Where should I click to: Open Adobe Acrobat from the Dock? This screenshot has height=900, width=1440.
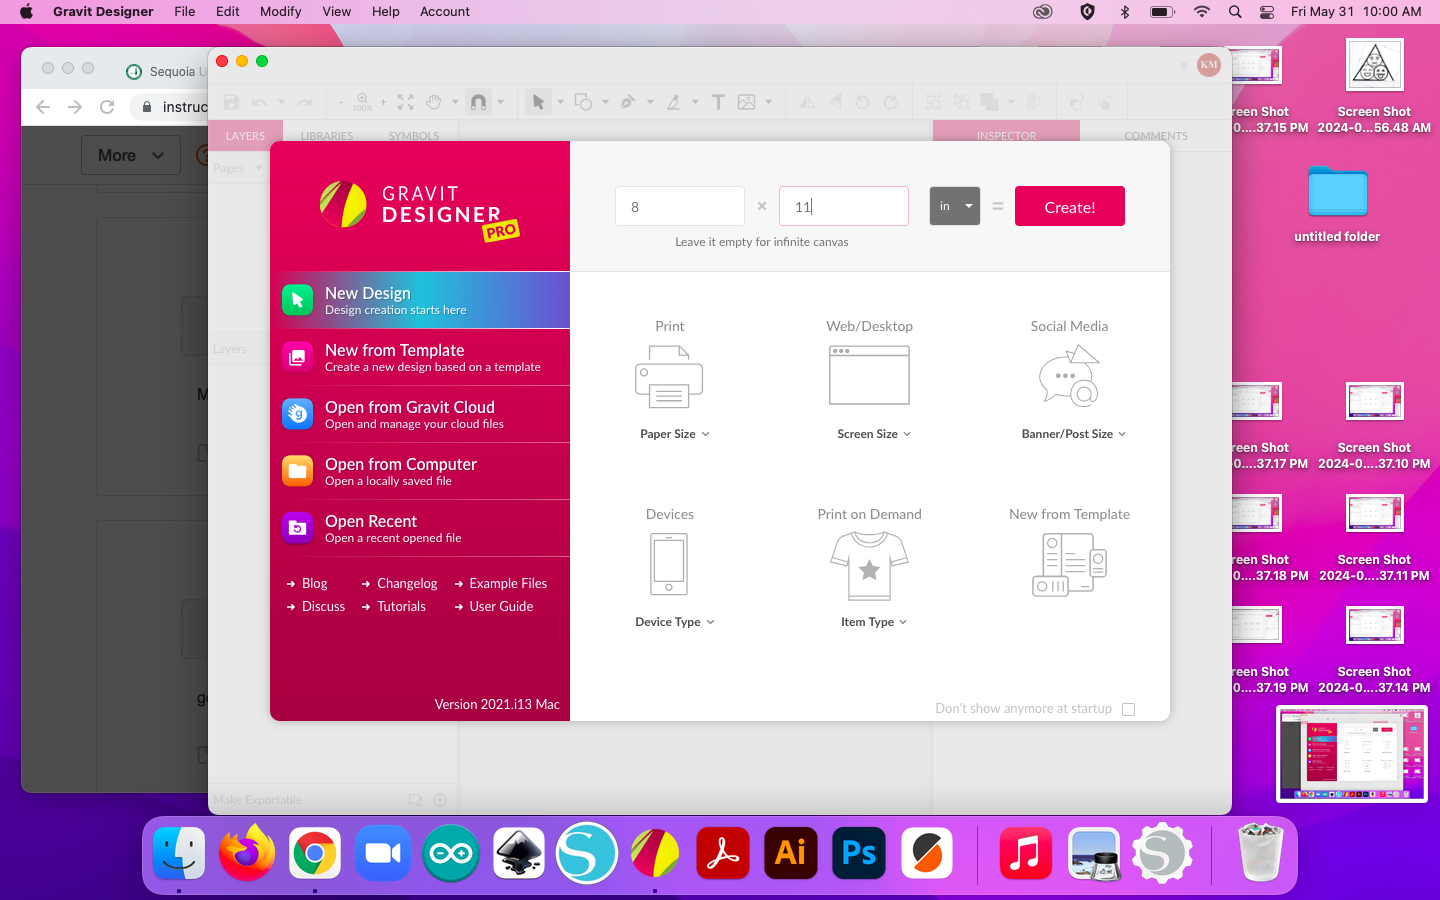click(x=722, y=853)
